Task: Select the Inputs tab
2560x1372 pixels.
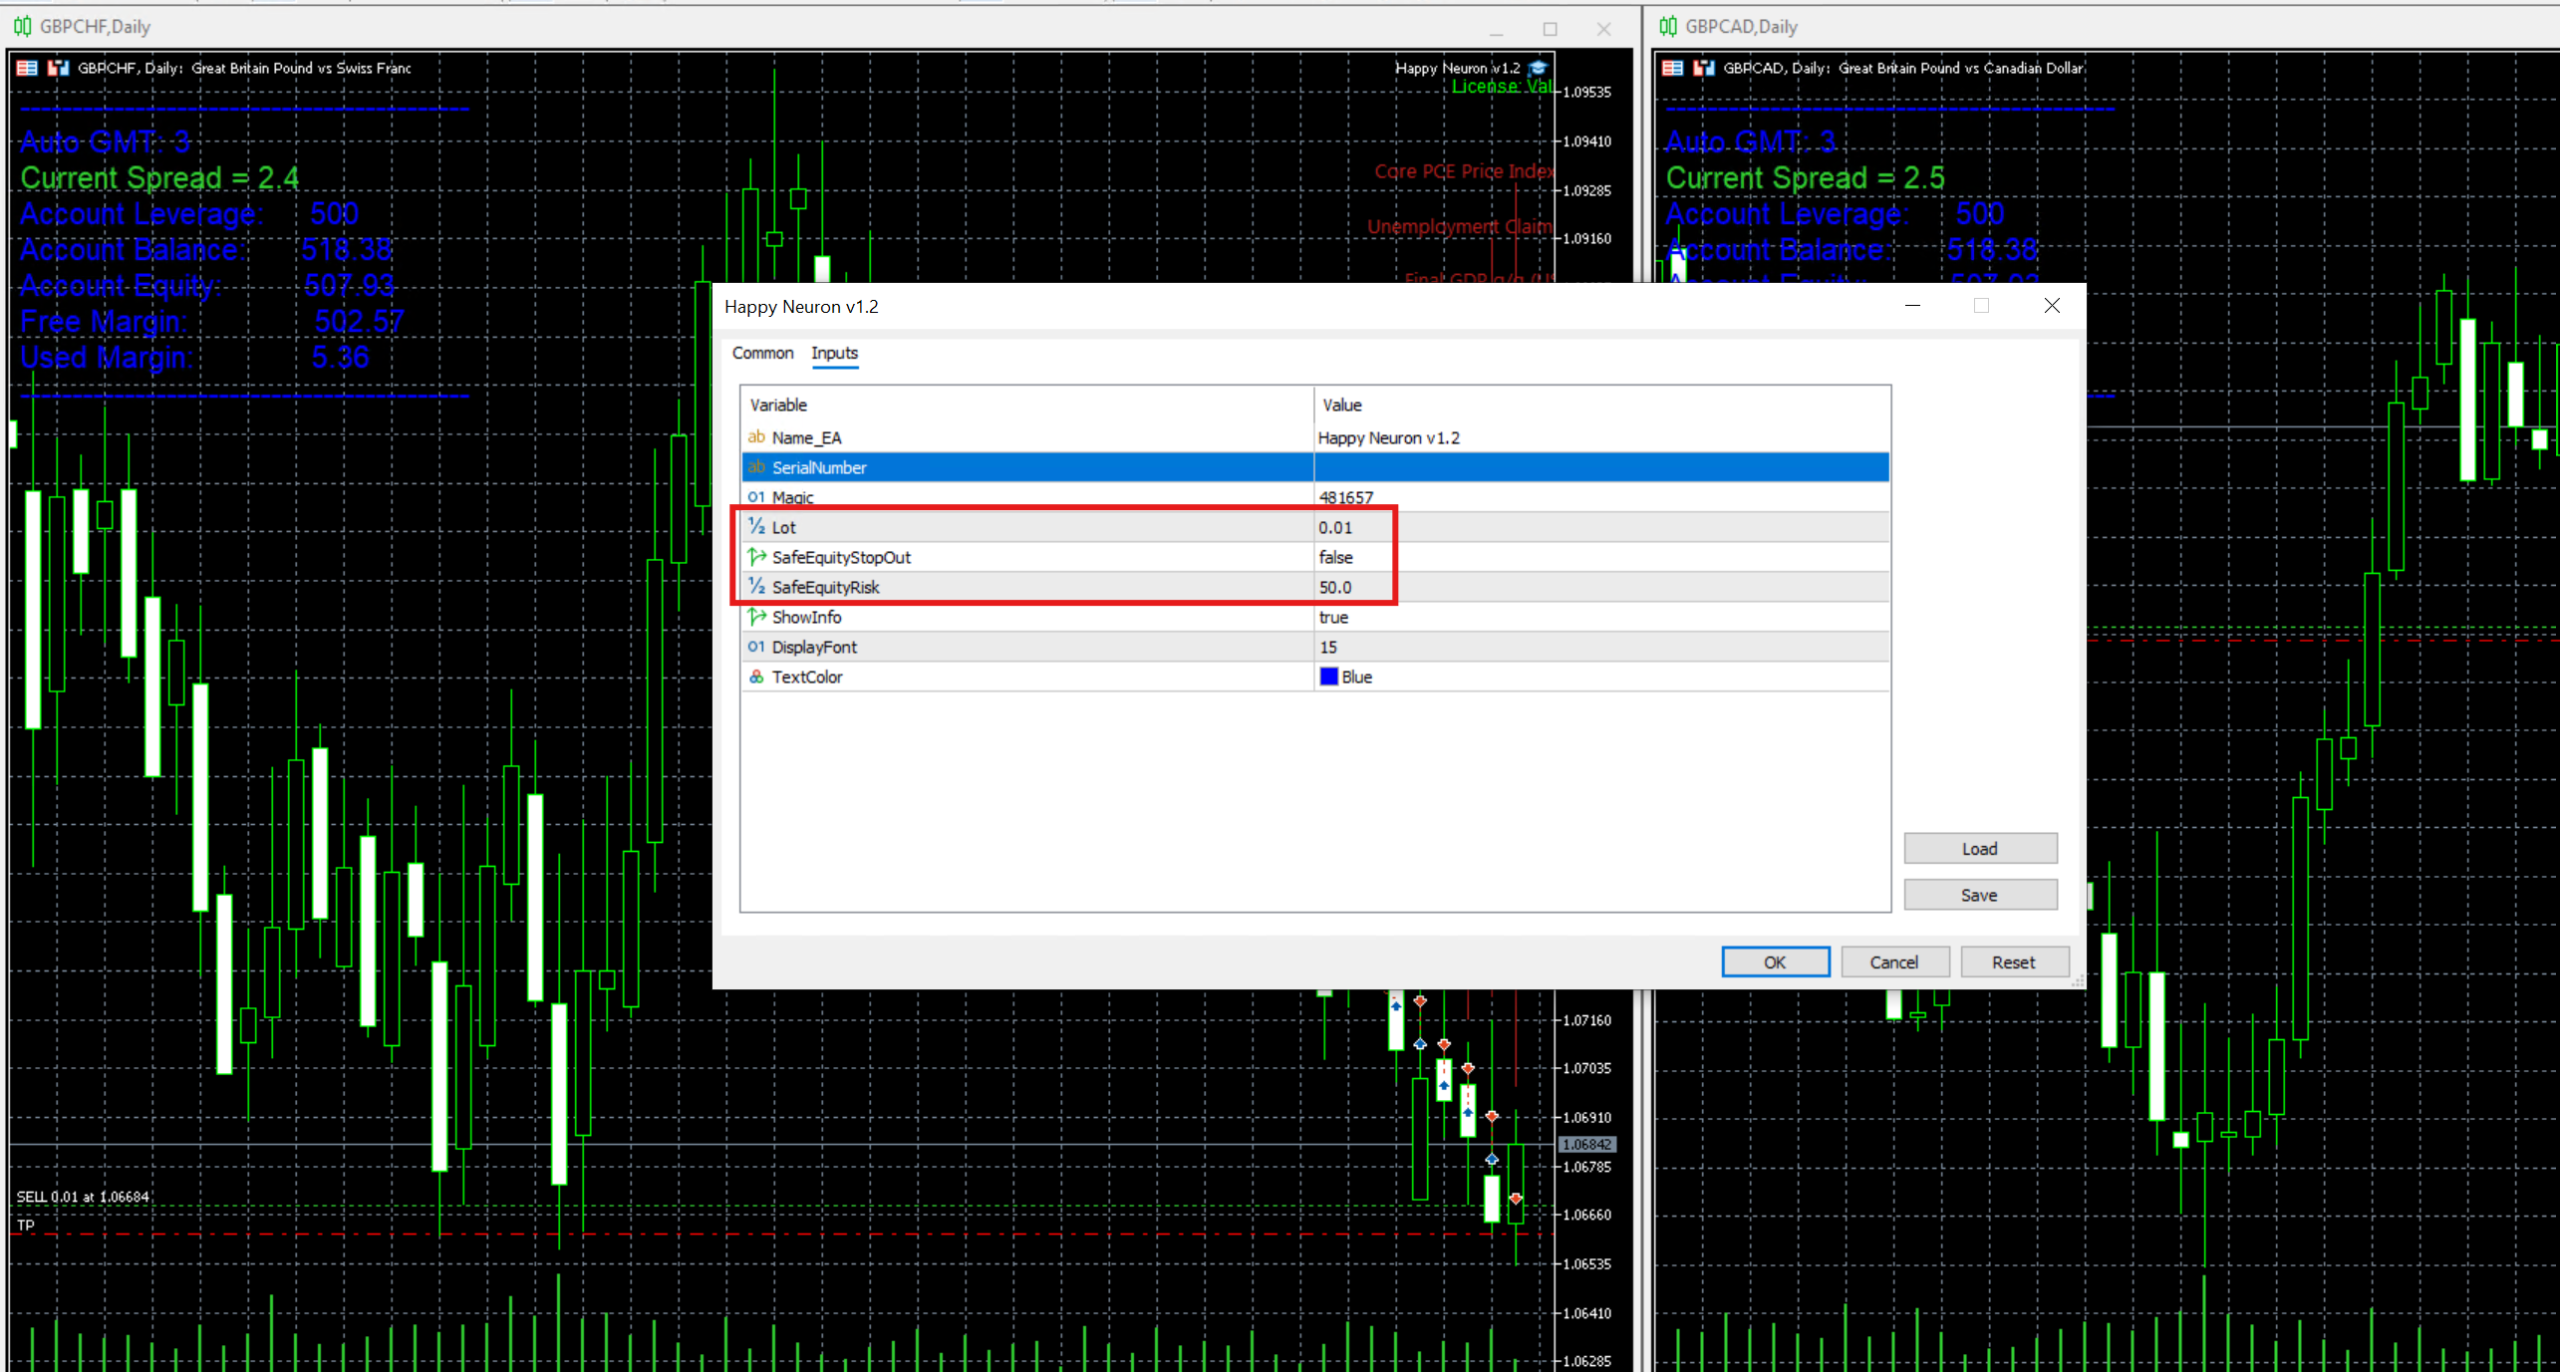Action: point(834,353)
